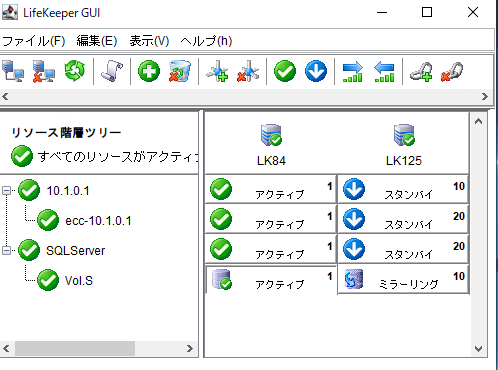The image size is (498, 370).
Task: Click LK84 active status for SQLServer
Action: 271,249
